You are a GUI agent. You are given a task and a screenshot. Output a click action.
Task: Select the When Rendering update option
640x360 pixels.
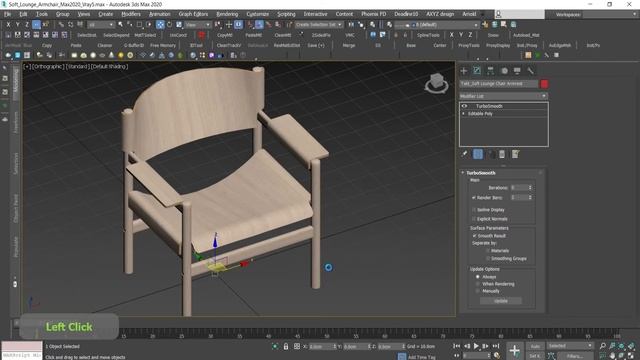(478, 284)
